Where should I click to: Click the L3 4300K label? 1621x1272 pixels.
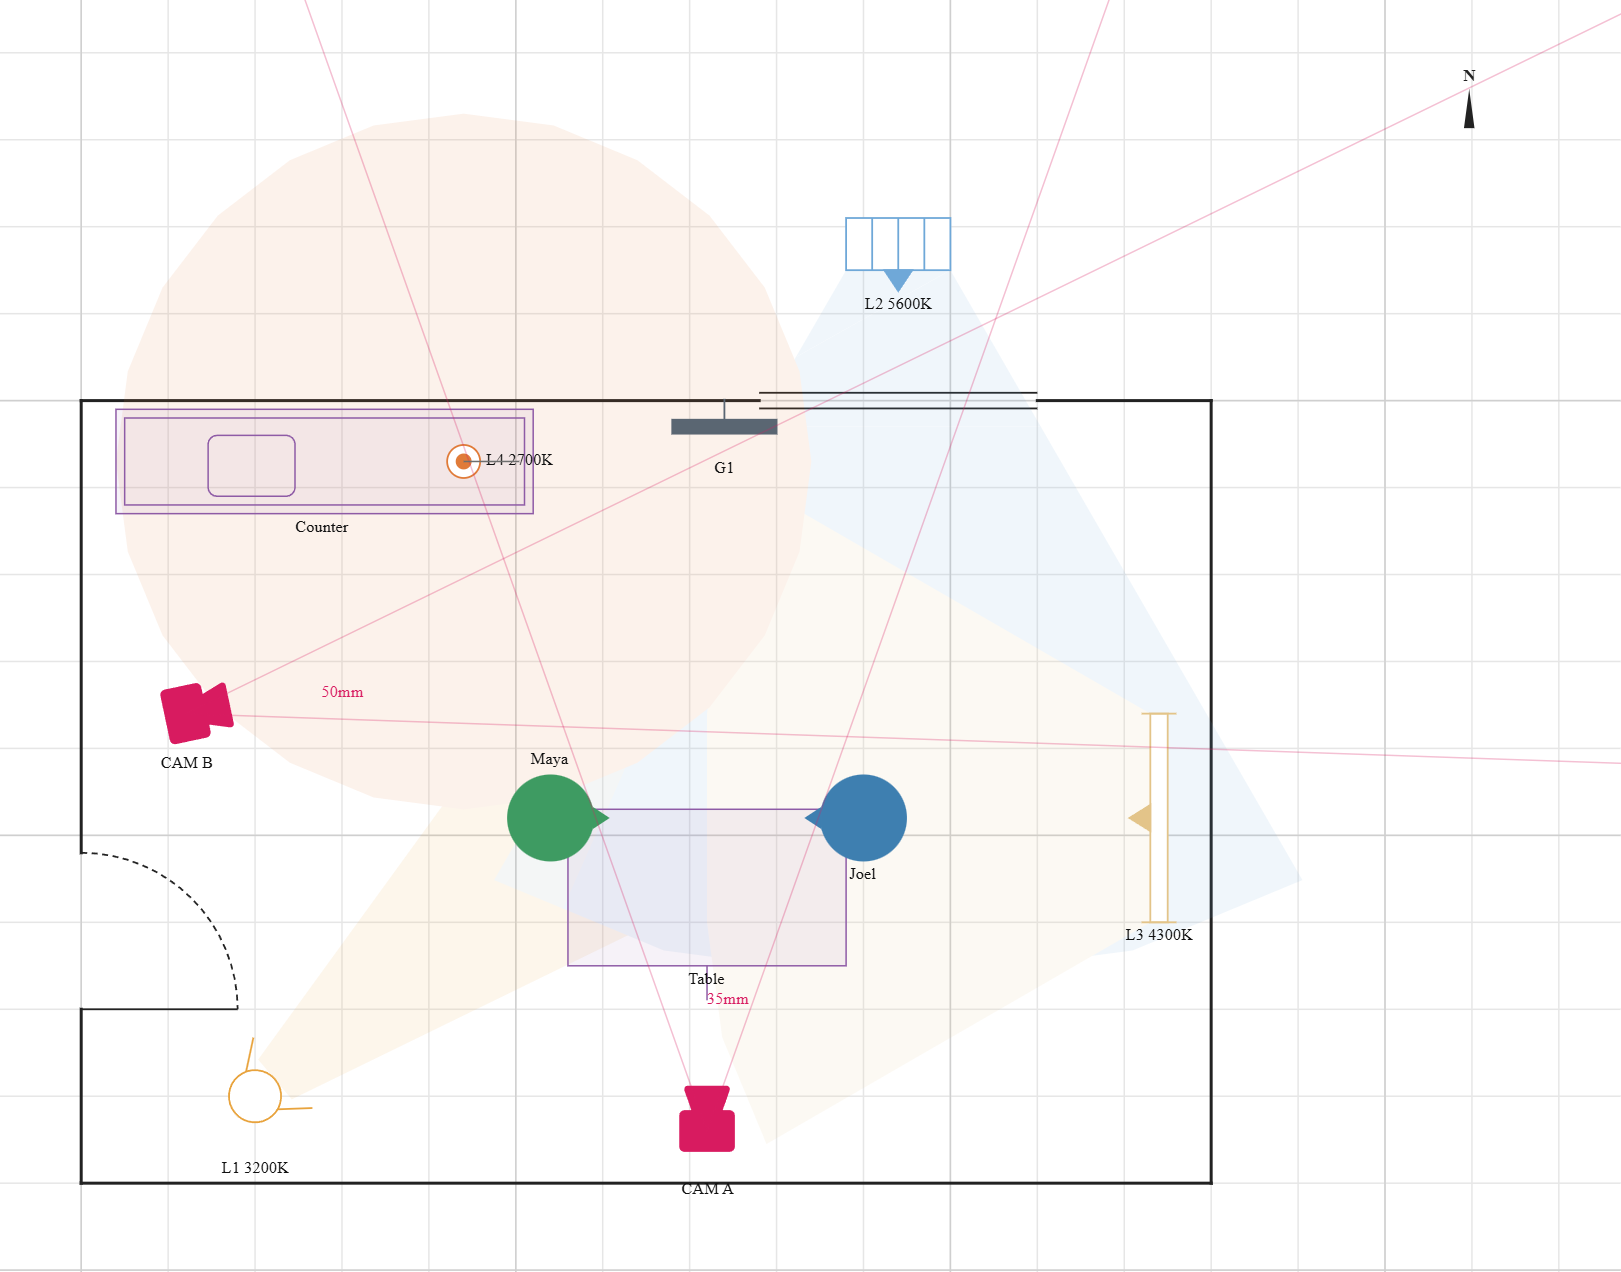tap(1159, 935)
